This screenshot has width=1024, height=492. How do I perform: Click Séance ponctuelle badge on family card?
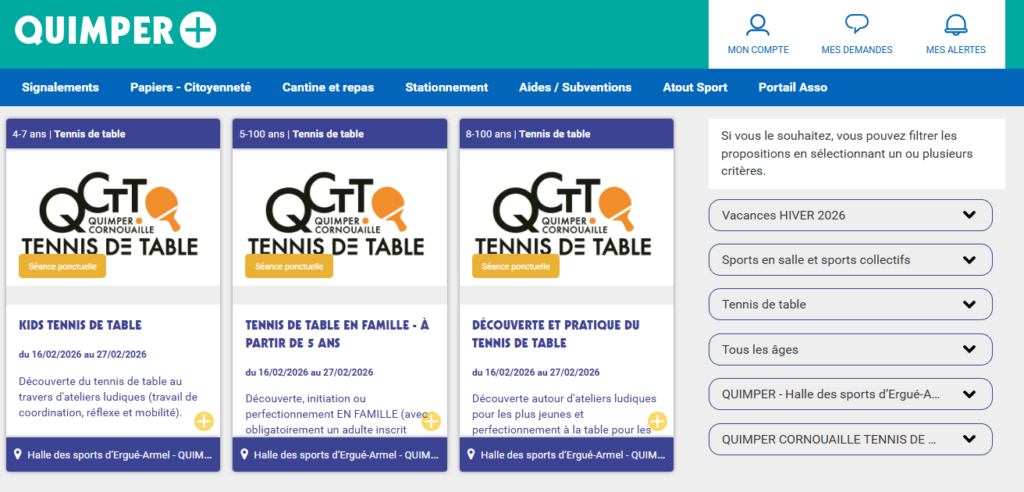tap(288, 266)
